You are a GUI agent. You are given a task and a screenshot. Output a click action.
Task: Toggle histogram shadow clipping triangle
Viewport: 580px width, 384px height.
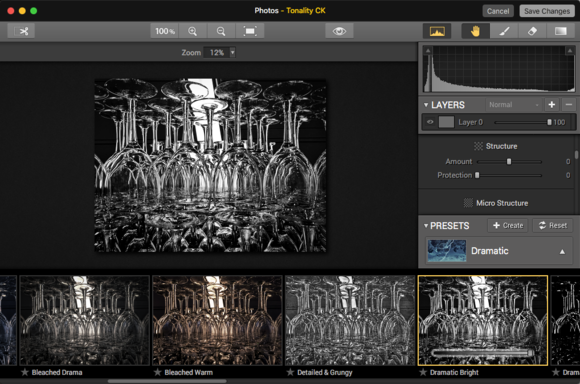point(428,51)
